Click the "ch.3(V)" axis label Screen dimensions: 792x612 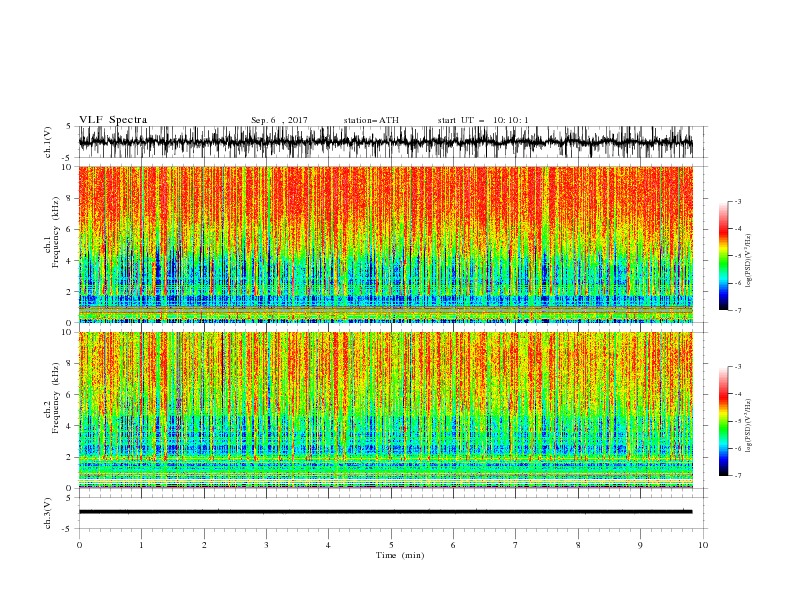coord(48,513)
